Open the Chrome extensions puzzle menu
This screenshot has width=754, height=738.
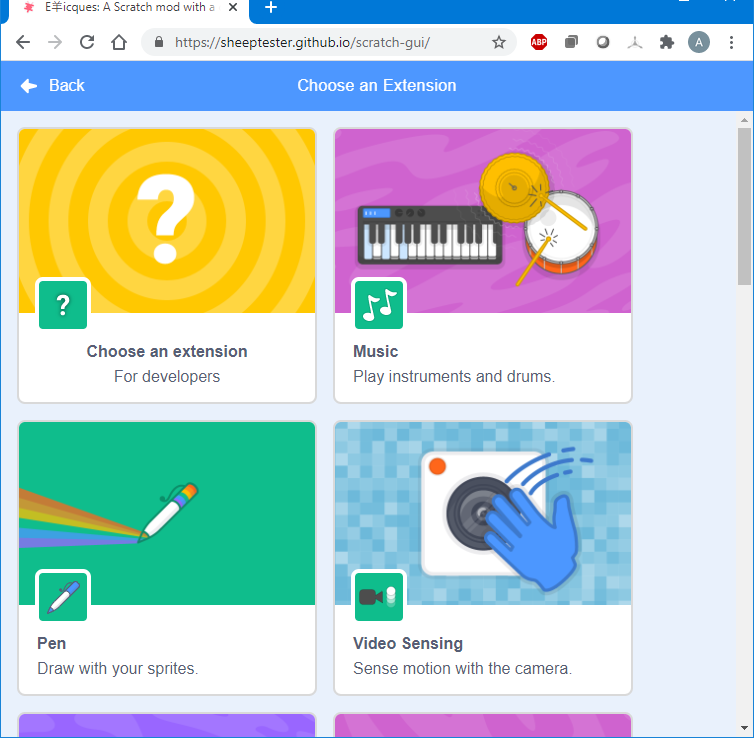pyautogui.click(x=666, y=42)
